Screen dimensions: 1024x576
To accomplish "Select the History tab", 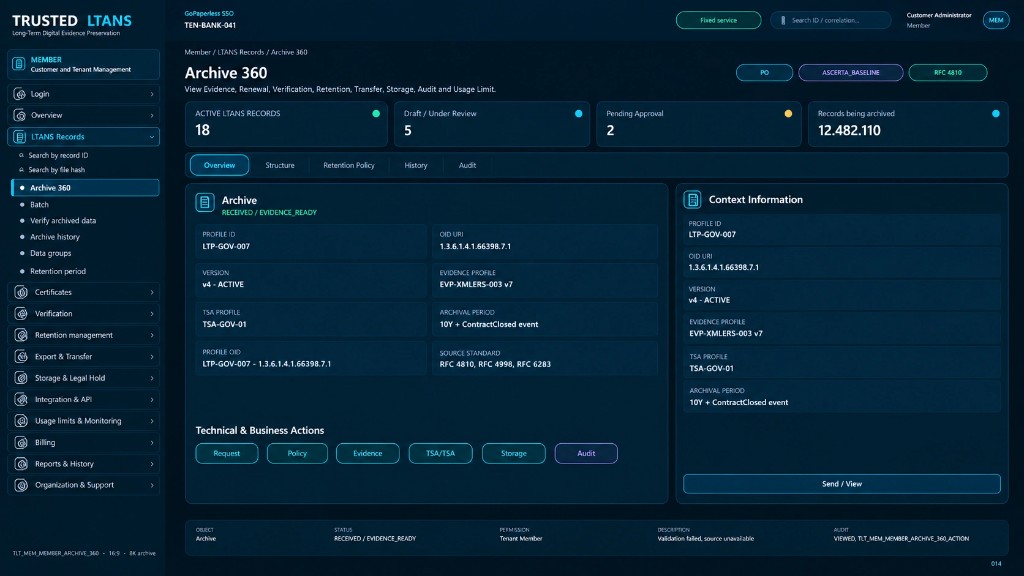I will (x=416, y=166).
